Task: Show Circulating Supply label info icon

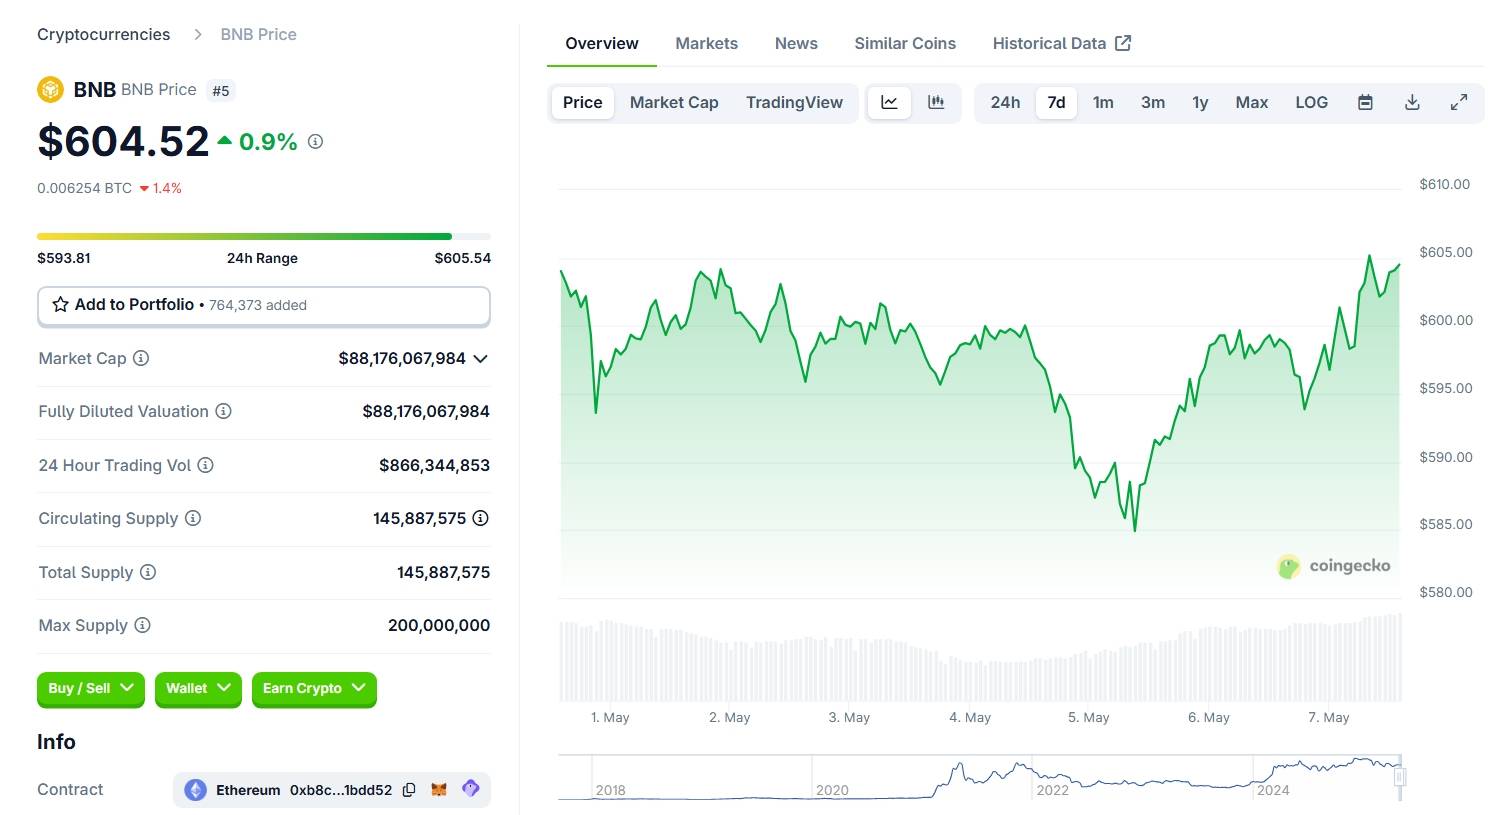Action: (x=193, y=518)
